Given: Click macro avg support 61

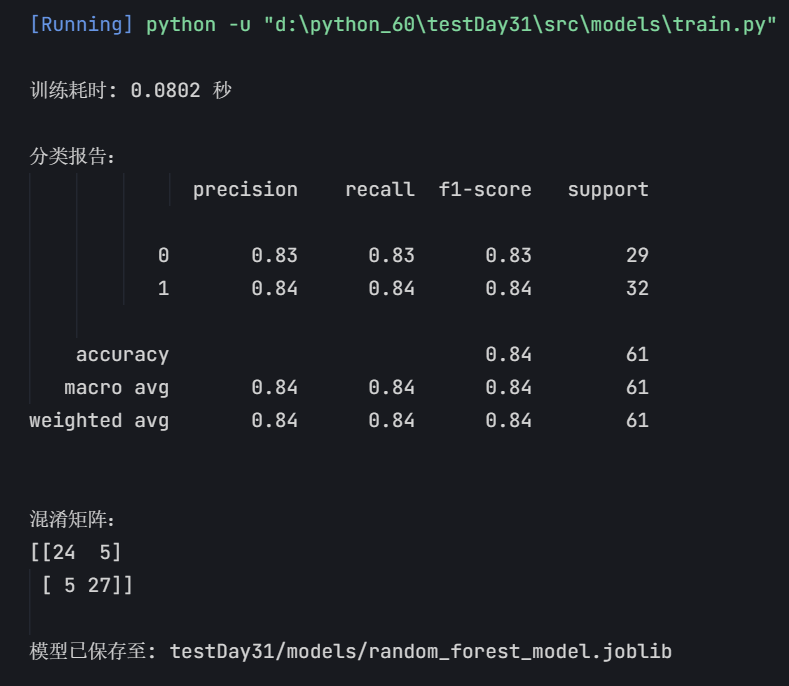Looking at the screenshot, I should 637,388.
